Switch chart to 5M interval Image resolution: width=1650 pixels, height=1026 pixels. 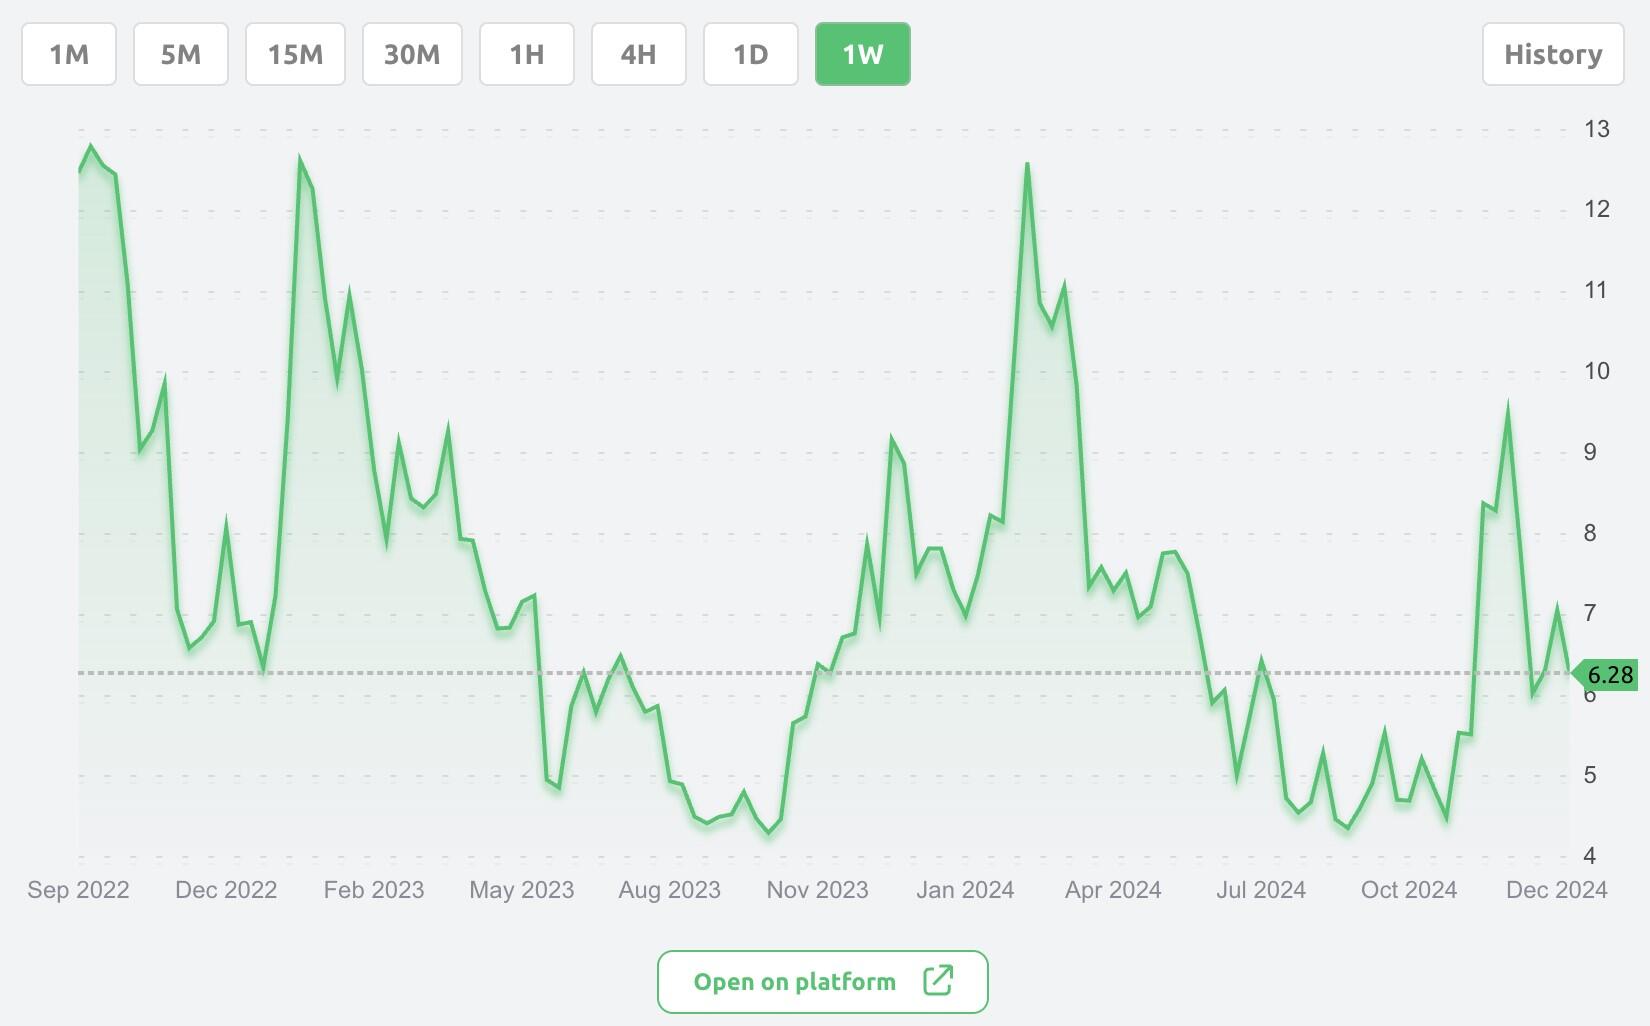[181, 54]
